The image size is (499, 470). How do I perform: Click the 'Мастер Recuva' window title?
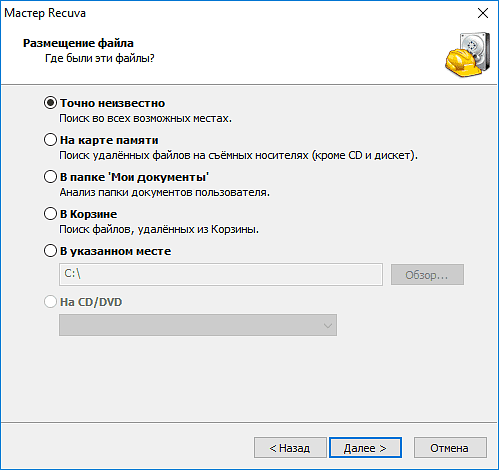[45, 13]
